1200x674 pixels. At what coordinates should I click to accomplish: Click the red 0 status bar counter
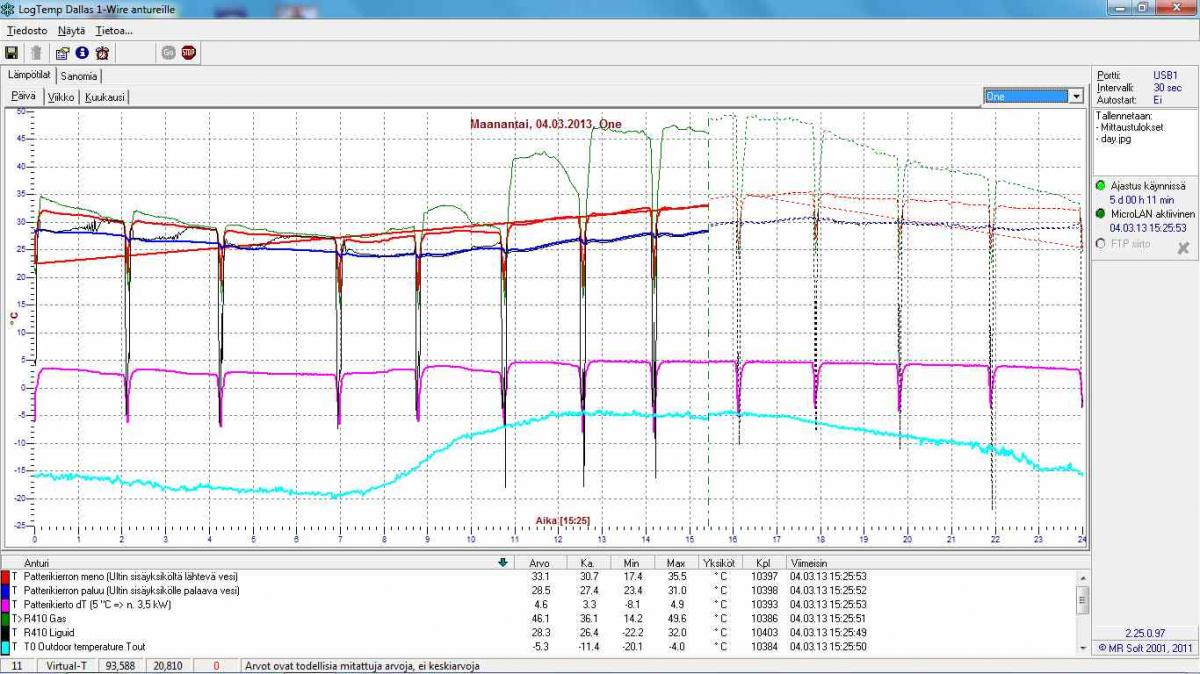(215, 665)
